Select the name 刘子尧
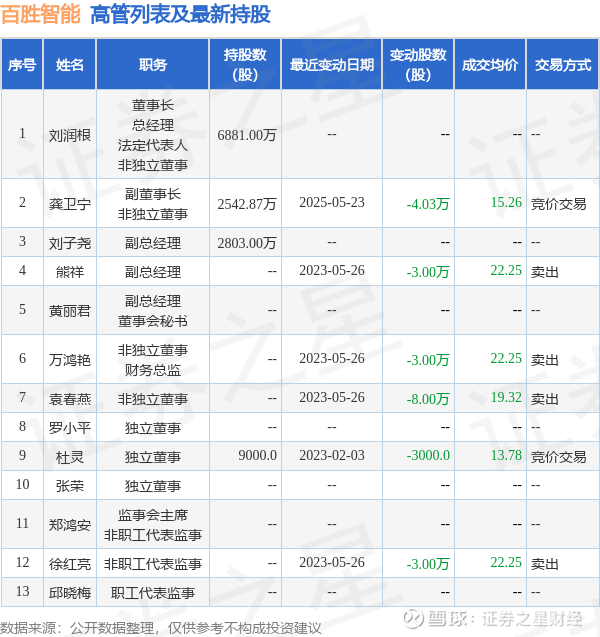Viewport: 600px width, 637px height. [70, 243]
